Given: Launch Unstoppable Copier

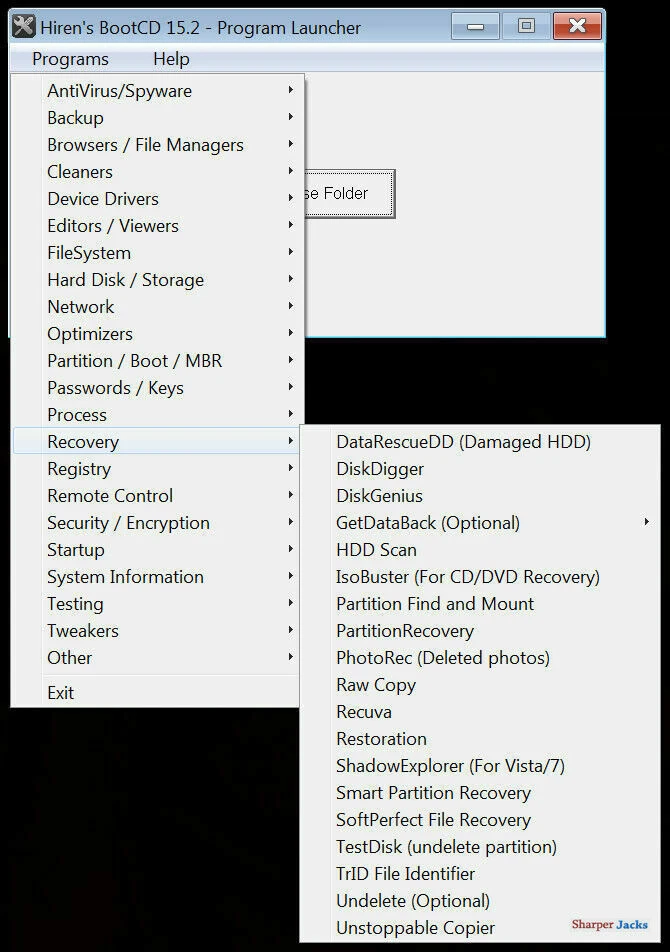Looking at the screenshot, I should (479, 928).
